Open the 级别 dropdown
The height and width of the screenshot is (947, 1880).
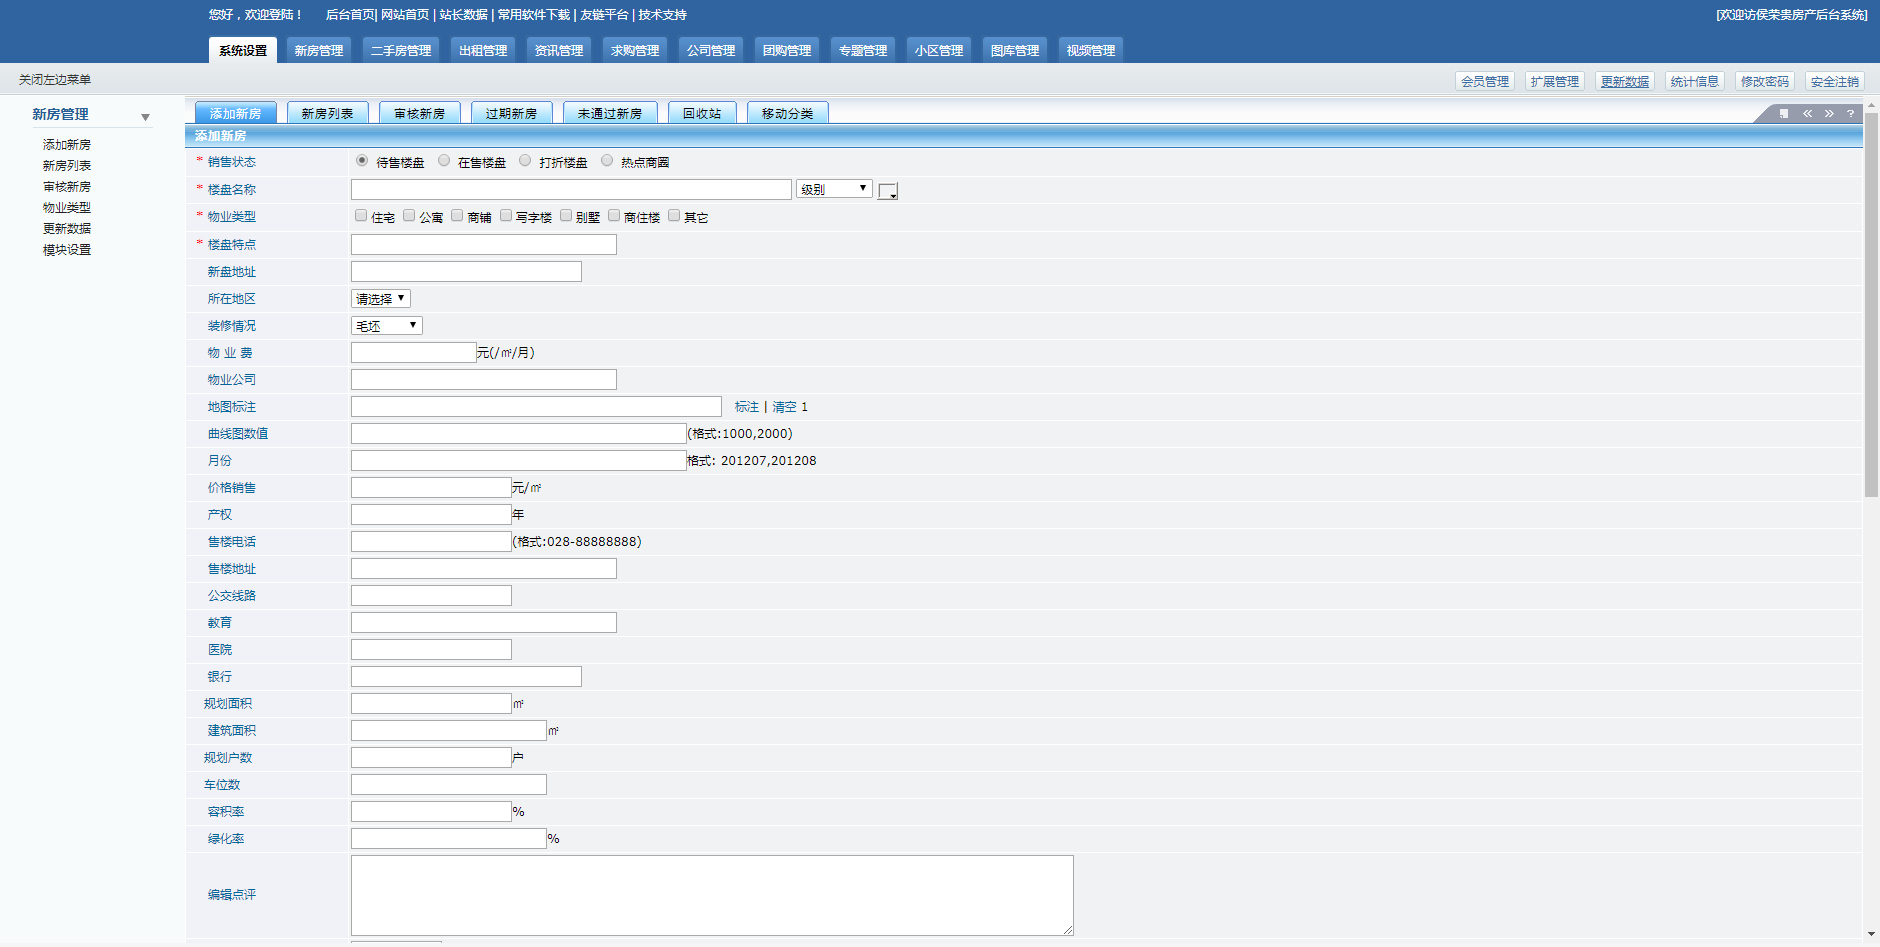click(834, 189)
